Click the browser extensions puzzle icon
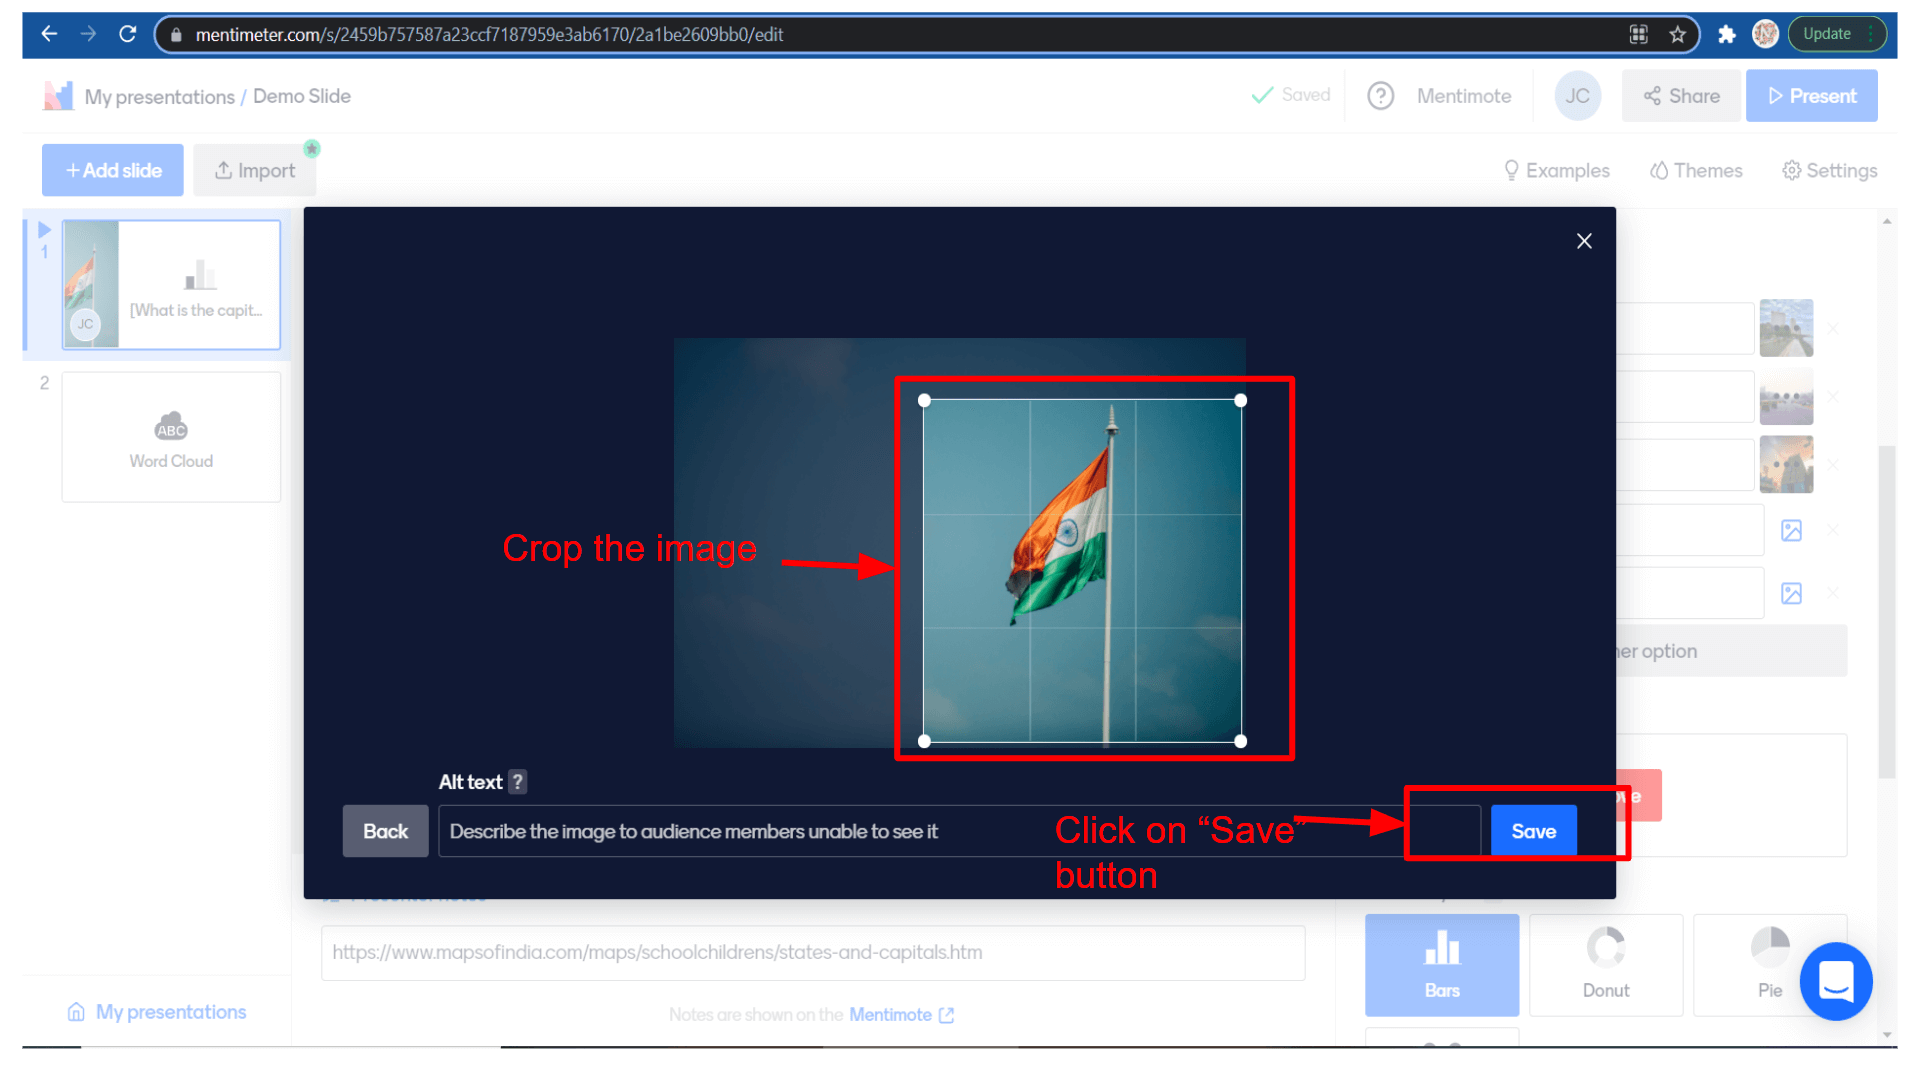The image size is (1920, 1080). coord(1726,34)
